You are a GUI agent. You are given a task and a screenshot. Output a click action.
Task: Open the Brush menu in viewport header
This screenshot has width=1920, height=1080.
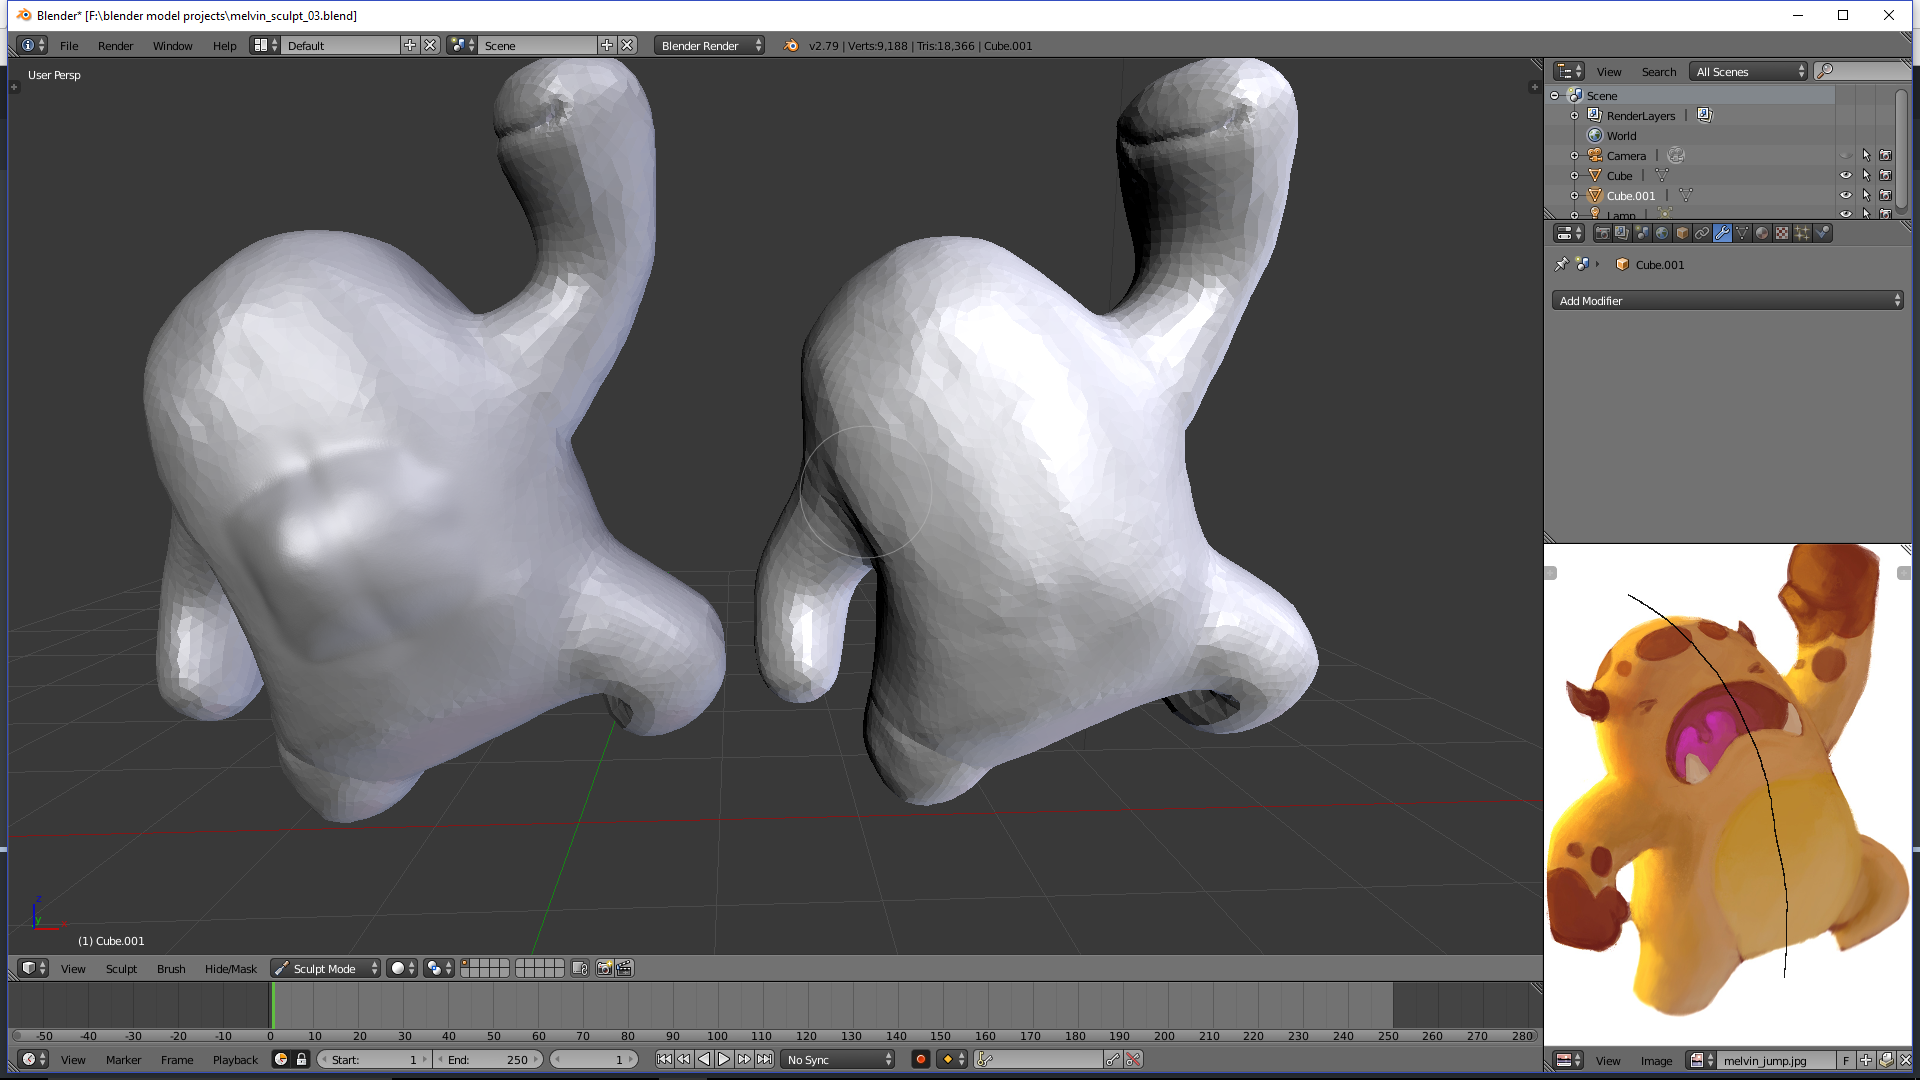pyautogui.click(x=171, y=968)
